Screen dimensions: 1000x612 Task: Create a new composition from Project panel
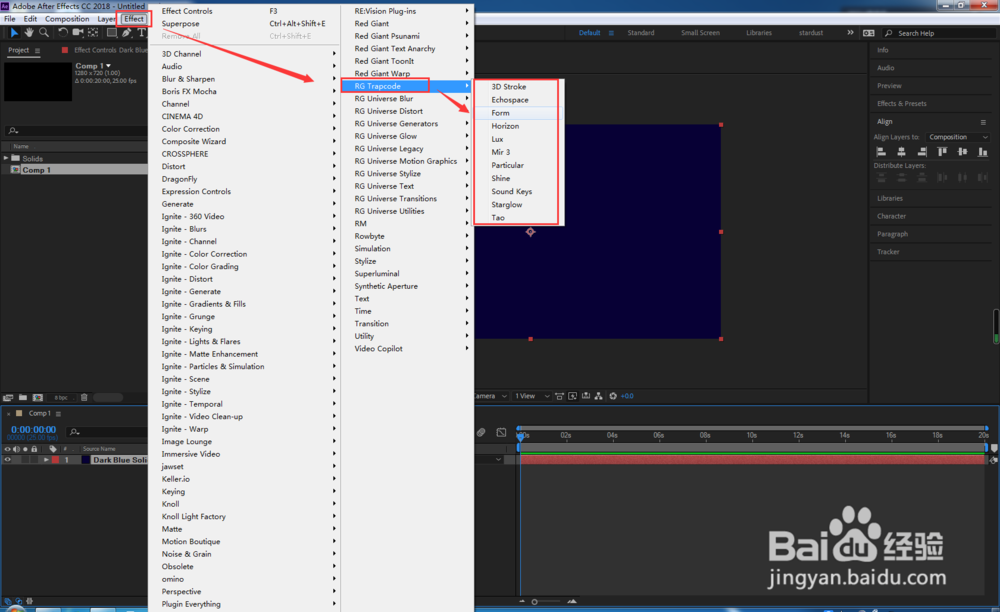(38, 397)
